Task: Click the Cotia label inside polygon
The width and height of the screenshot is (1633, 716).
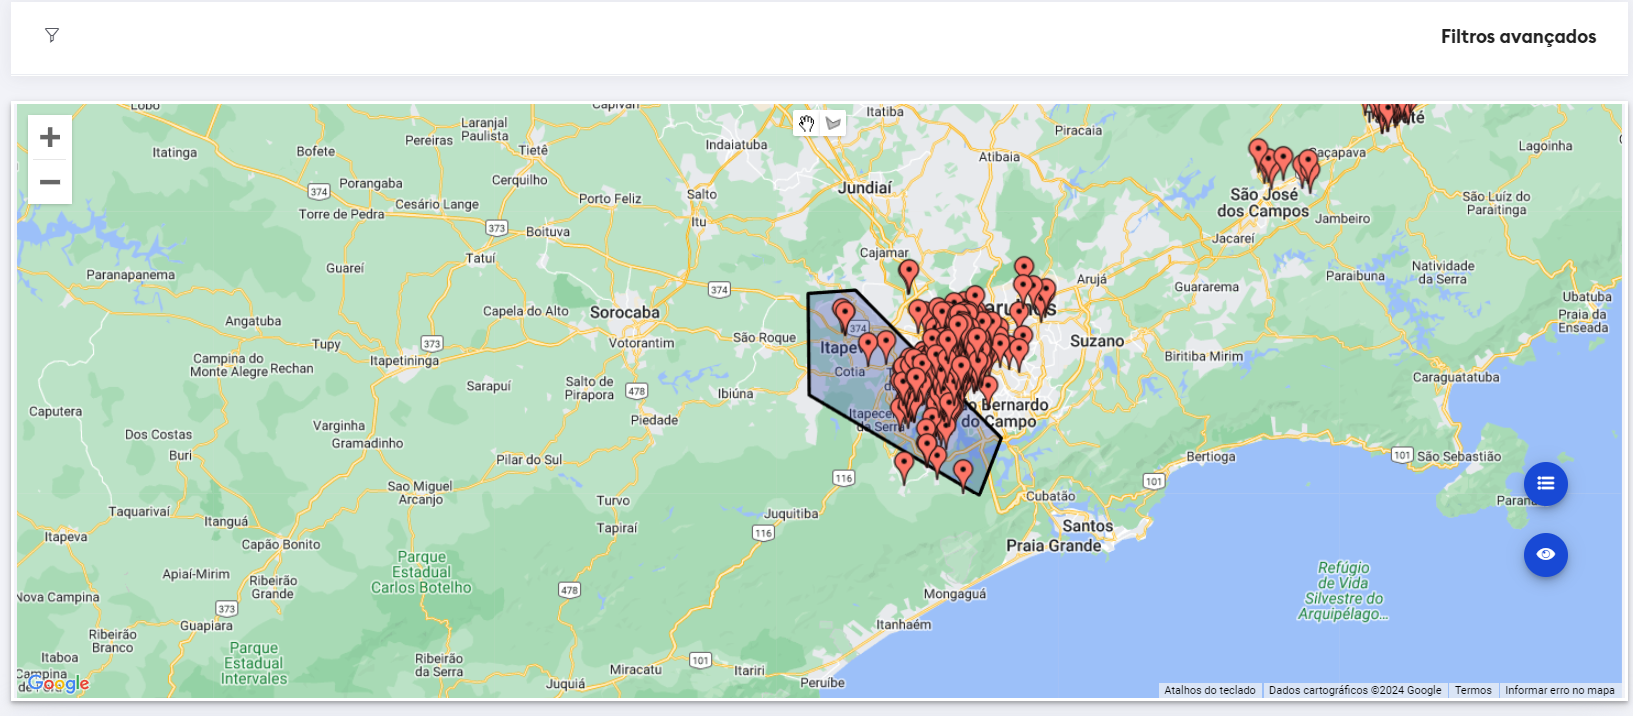Action: (x=850, y=372)
